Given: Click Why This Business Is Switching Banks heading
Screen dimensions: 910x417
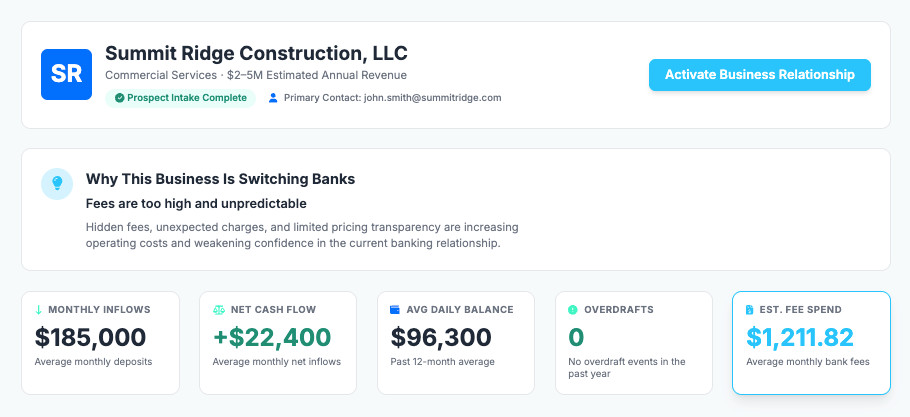Looking at the screenshot, I should tap(220, 180).
